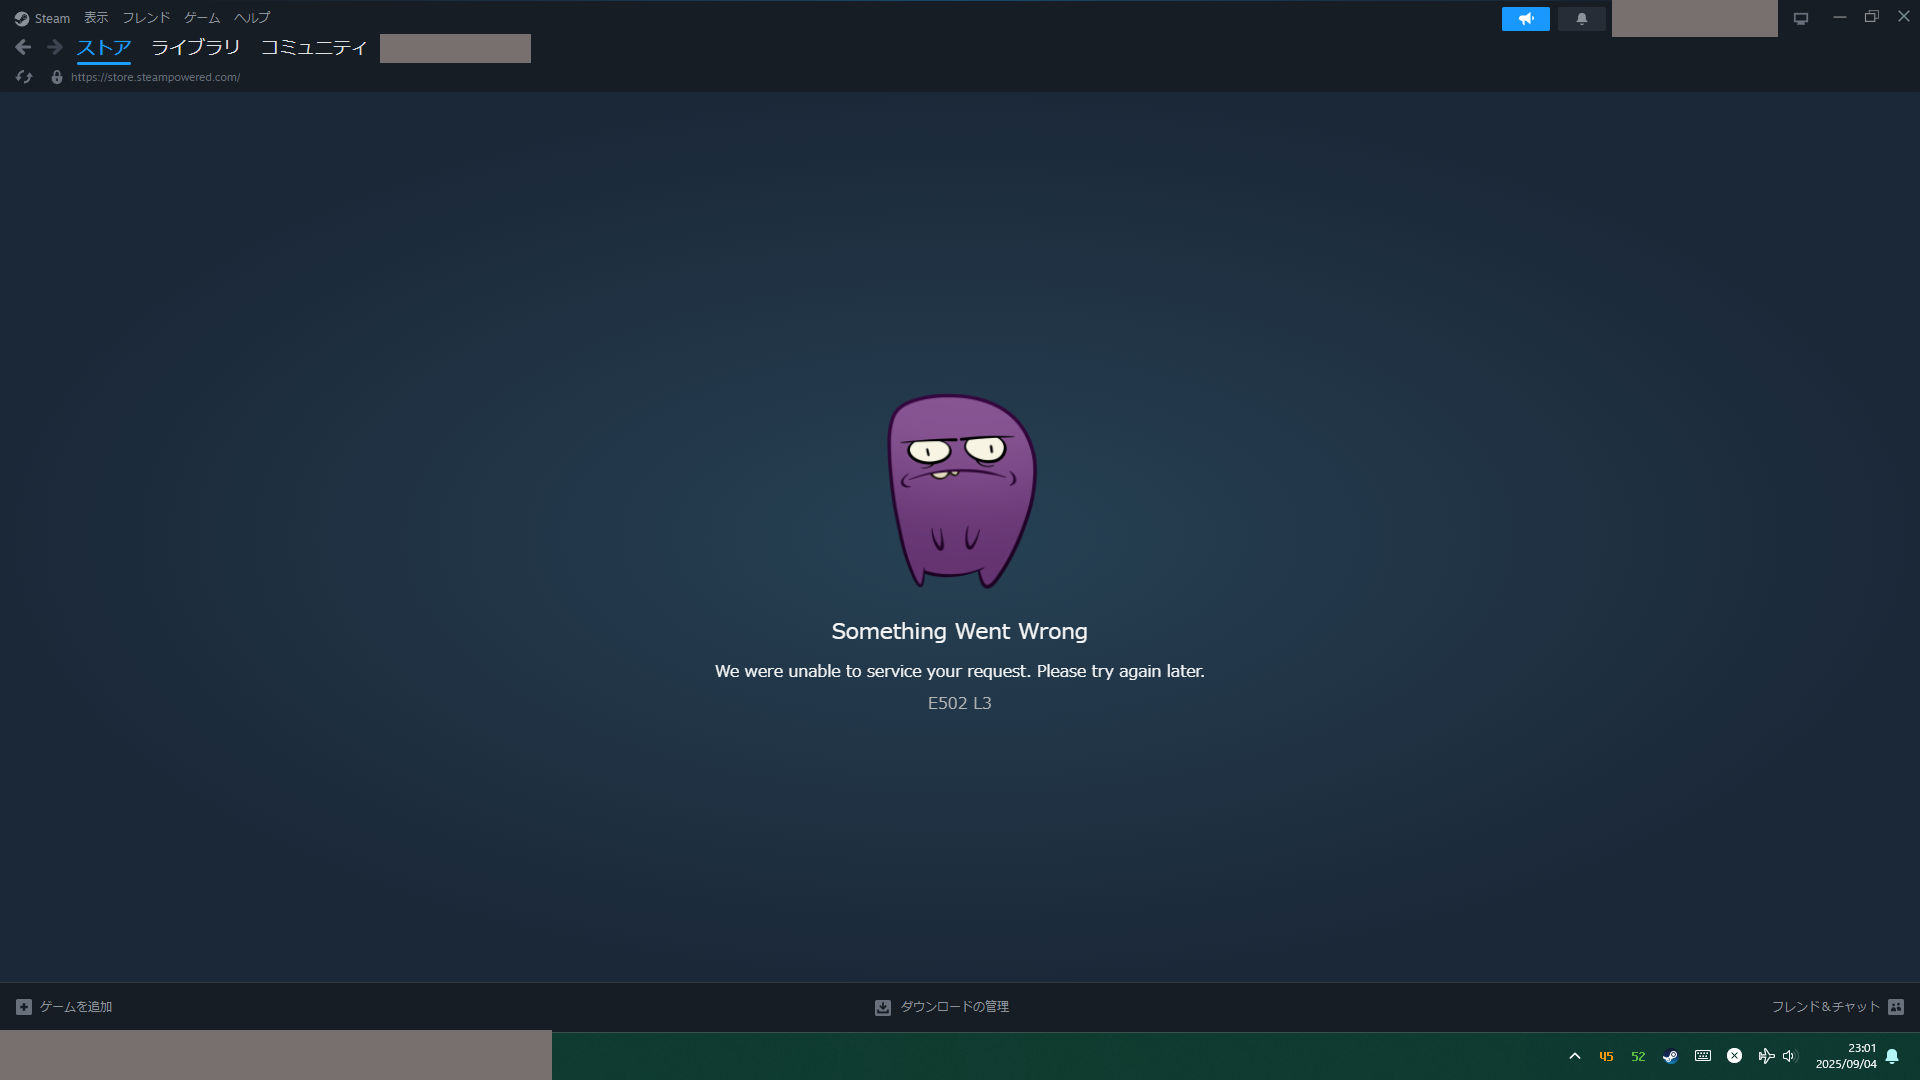Open the Games (ゲーム) menu
This screenshot has width=1920, height=1080.
202,18
